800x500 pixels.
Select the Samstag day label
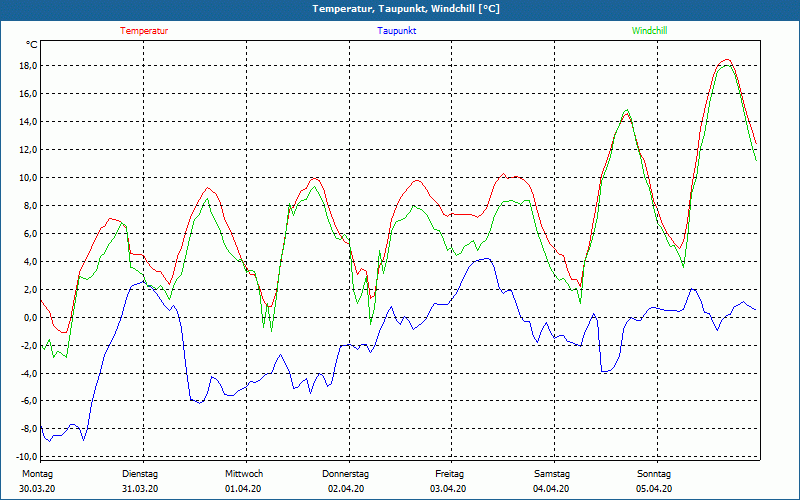552,474
